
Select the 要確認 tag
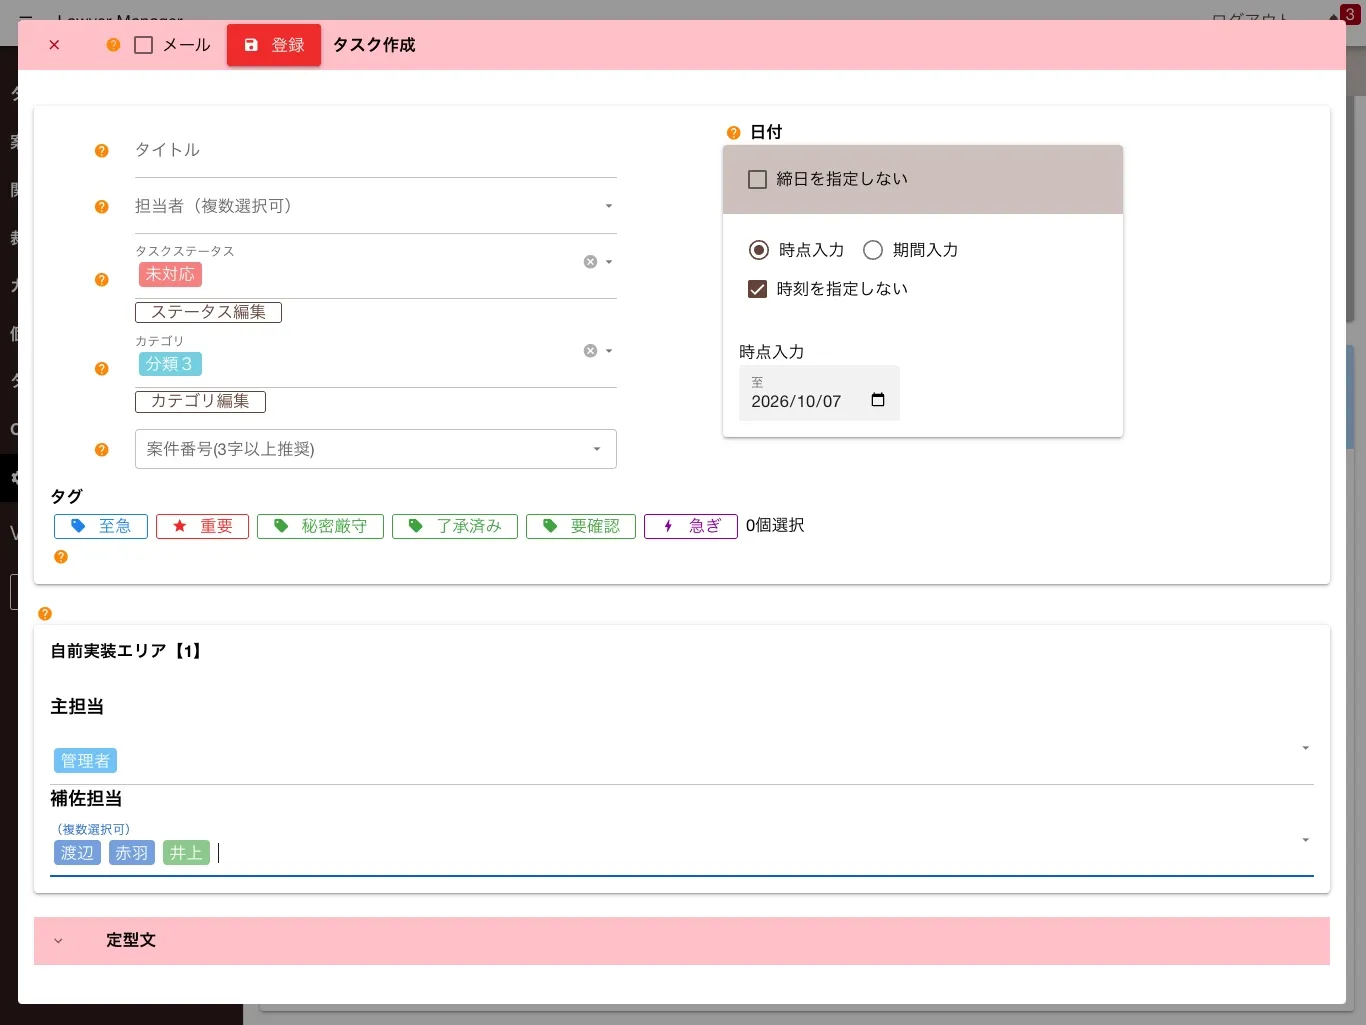[x=581, y=526]
